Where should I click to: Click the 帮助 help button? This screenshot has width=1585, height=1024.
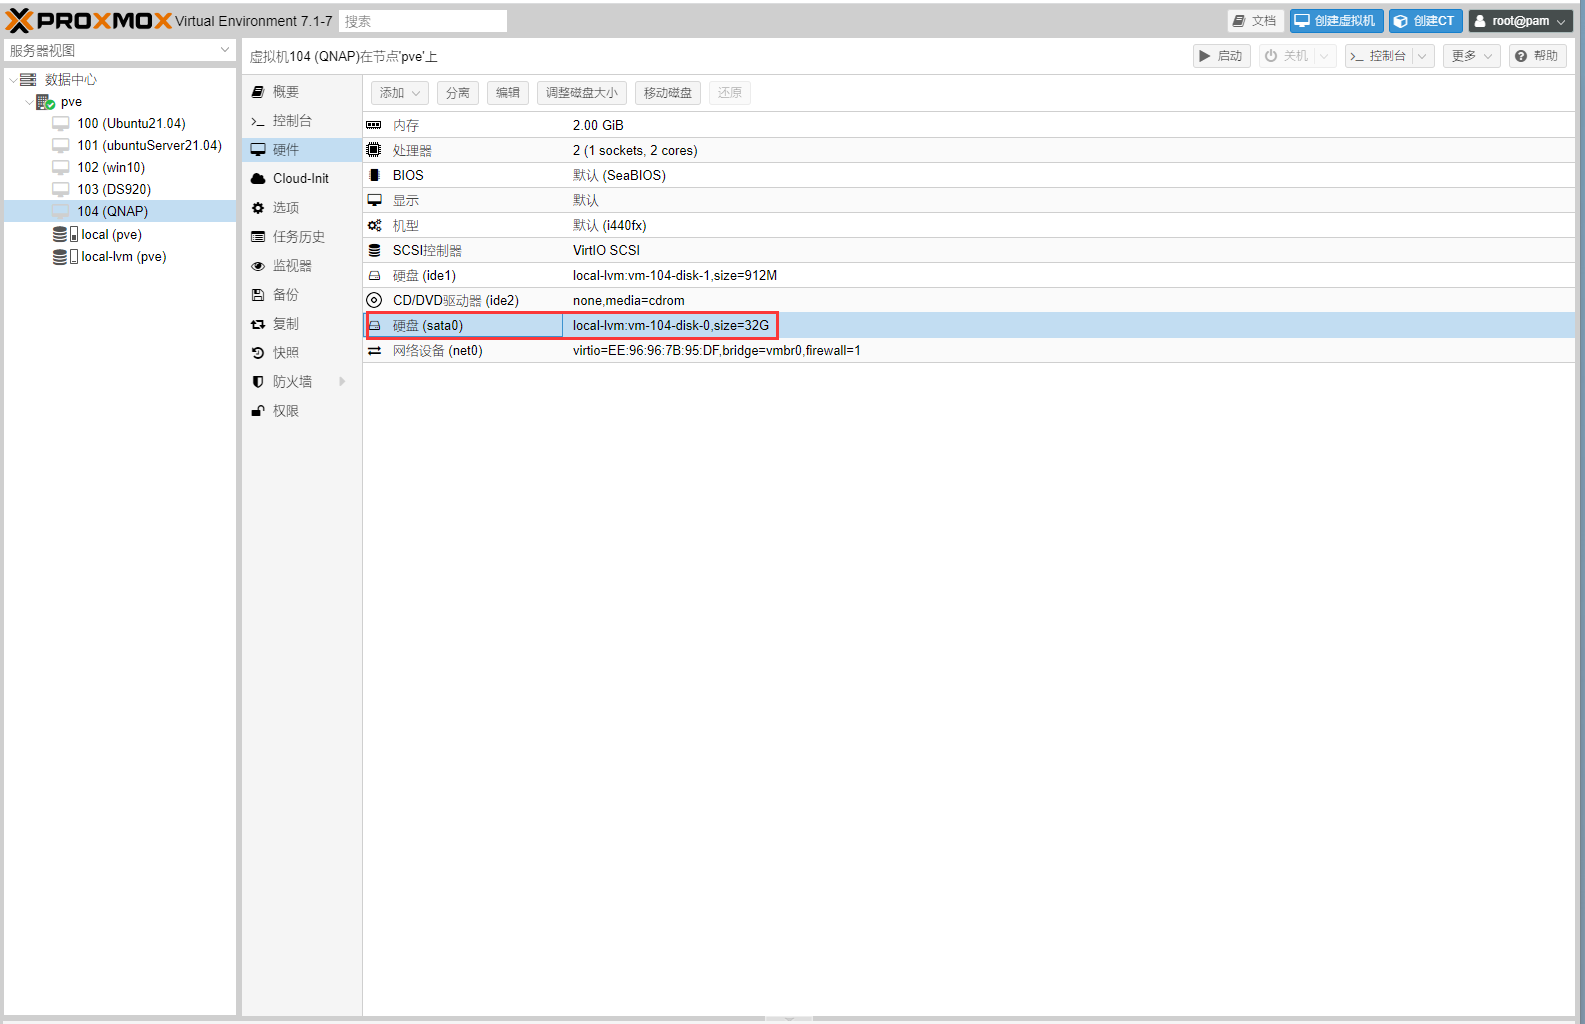click(x=1537, y=56)
